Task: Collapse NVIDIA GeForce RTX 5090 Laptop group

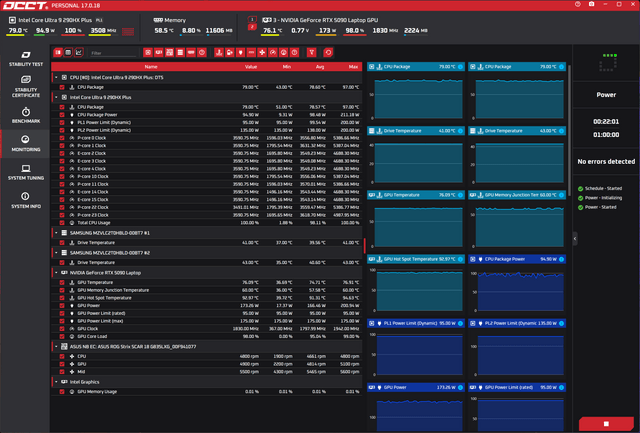Action: click(x=56, y=273)
